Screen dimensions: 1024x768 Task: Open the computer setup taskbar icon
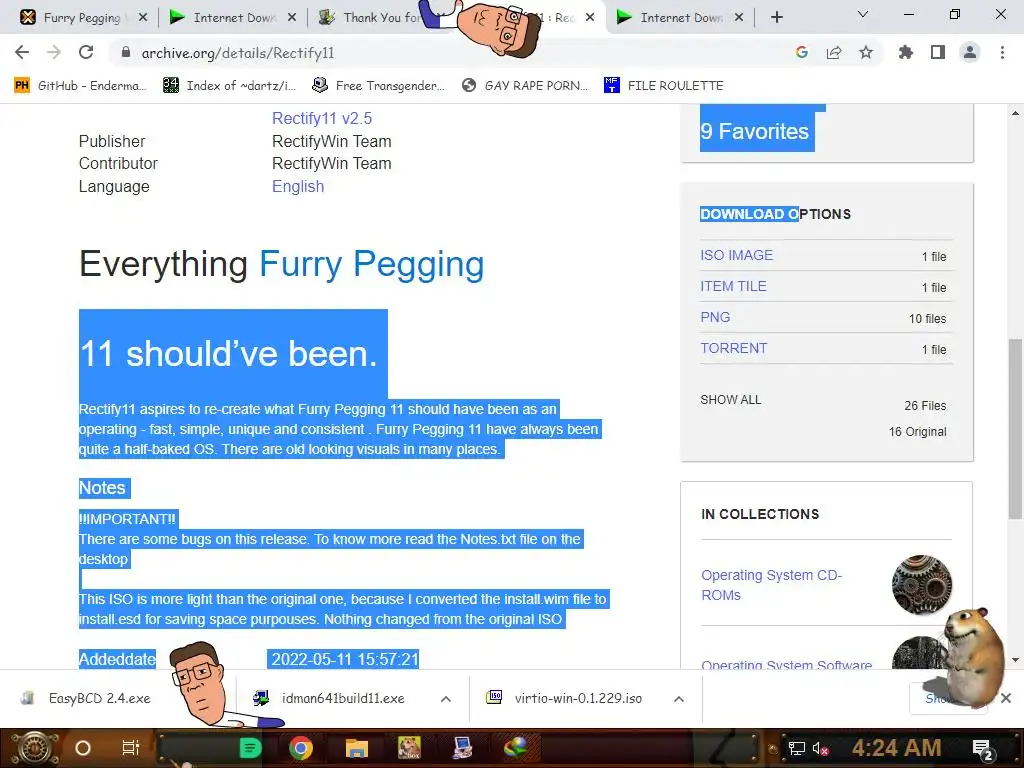click(463, 748)
